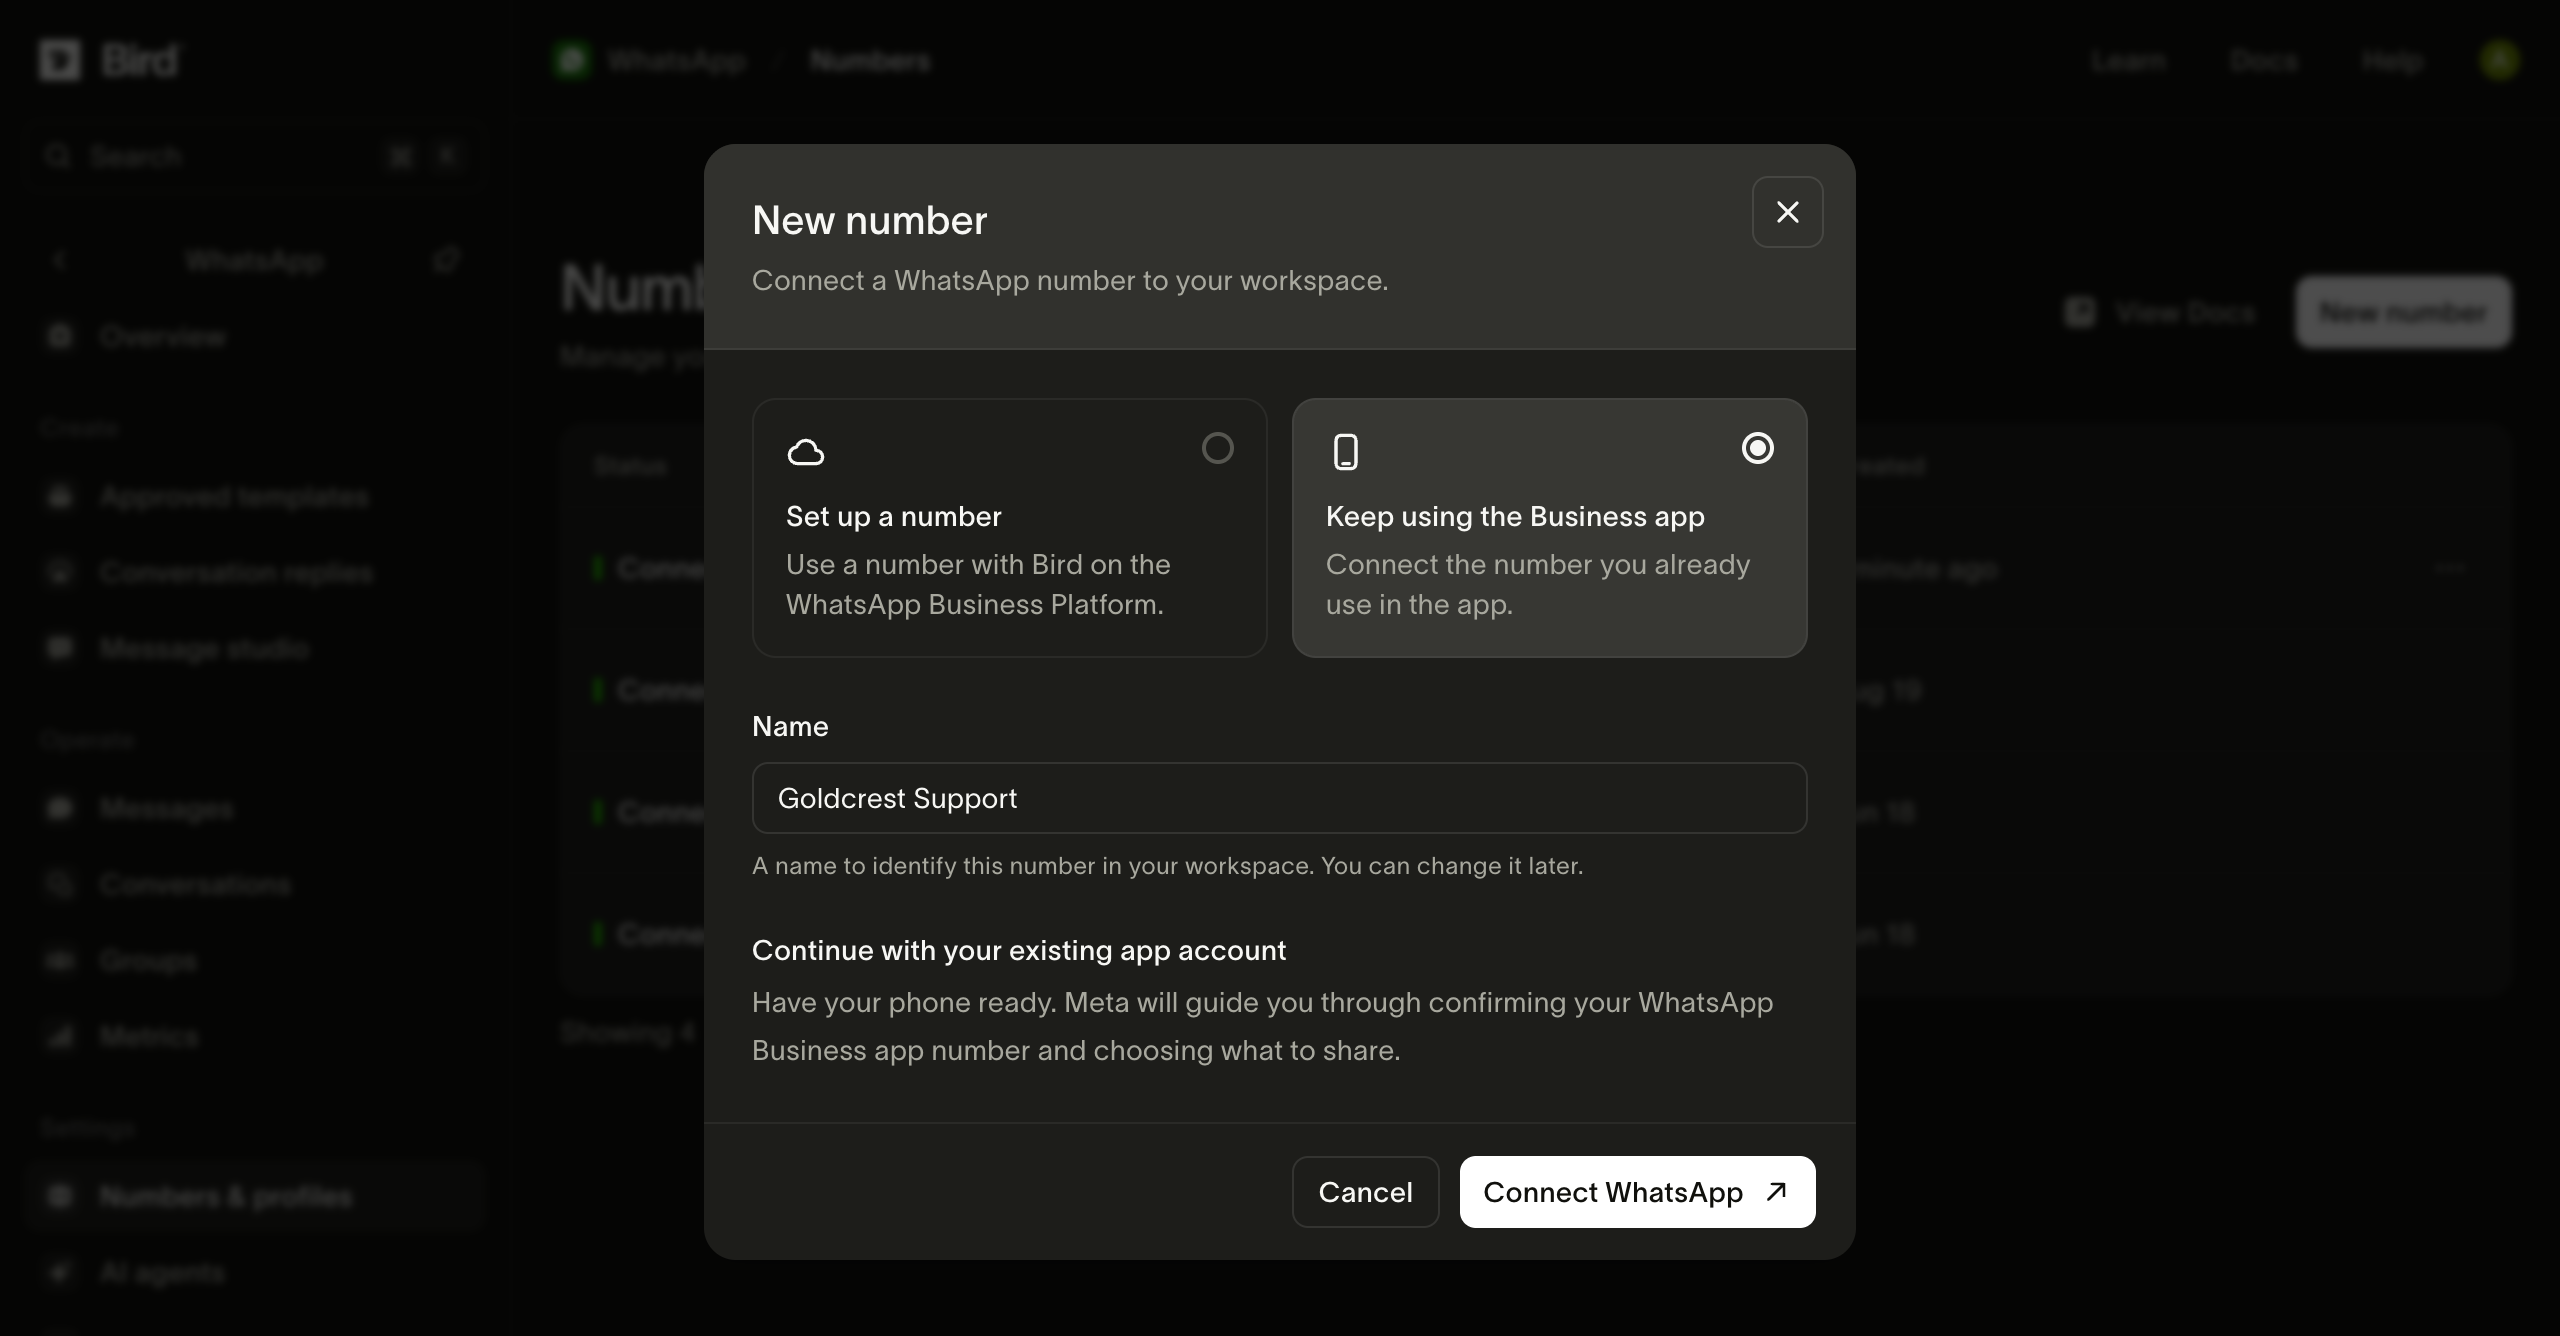Click Approved templates icon in sidebar

(60, 497)
